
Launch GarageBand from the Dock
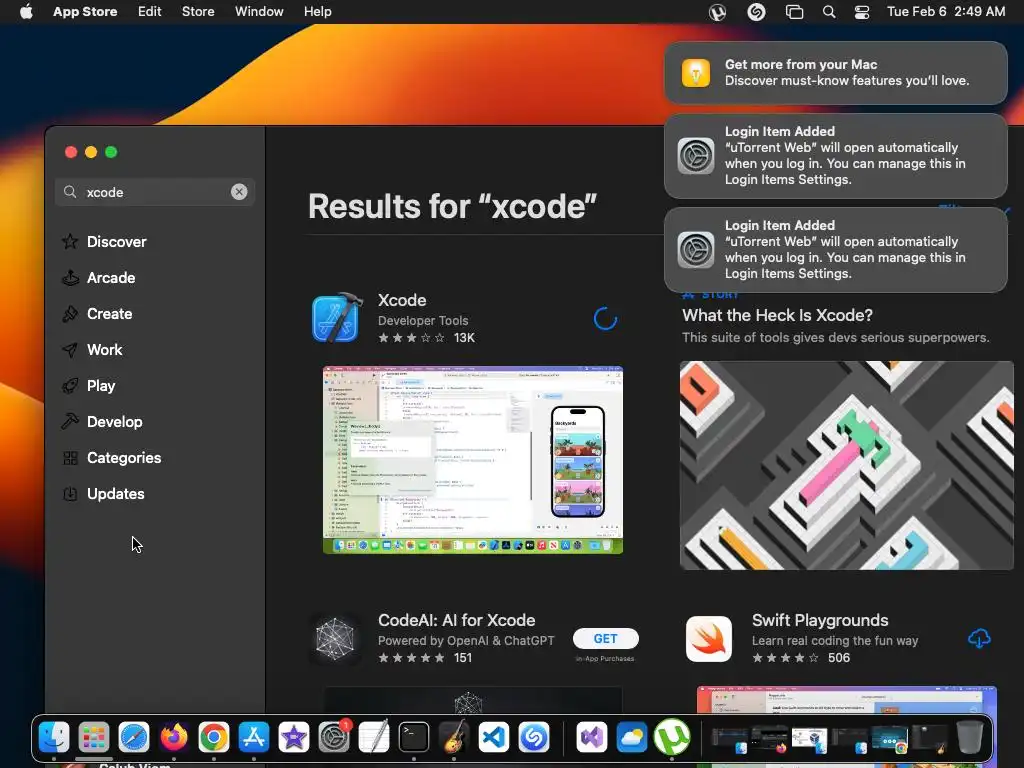454,737
